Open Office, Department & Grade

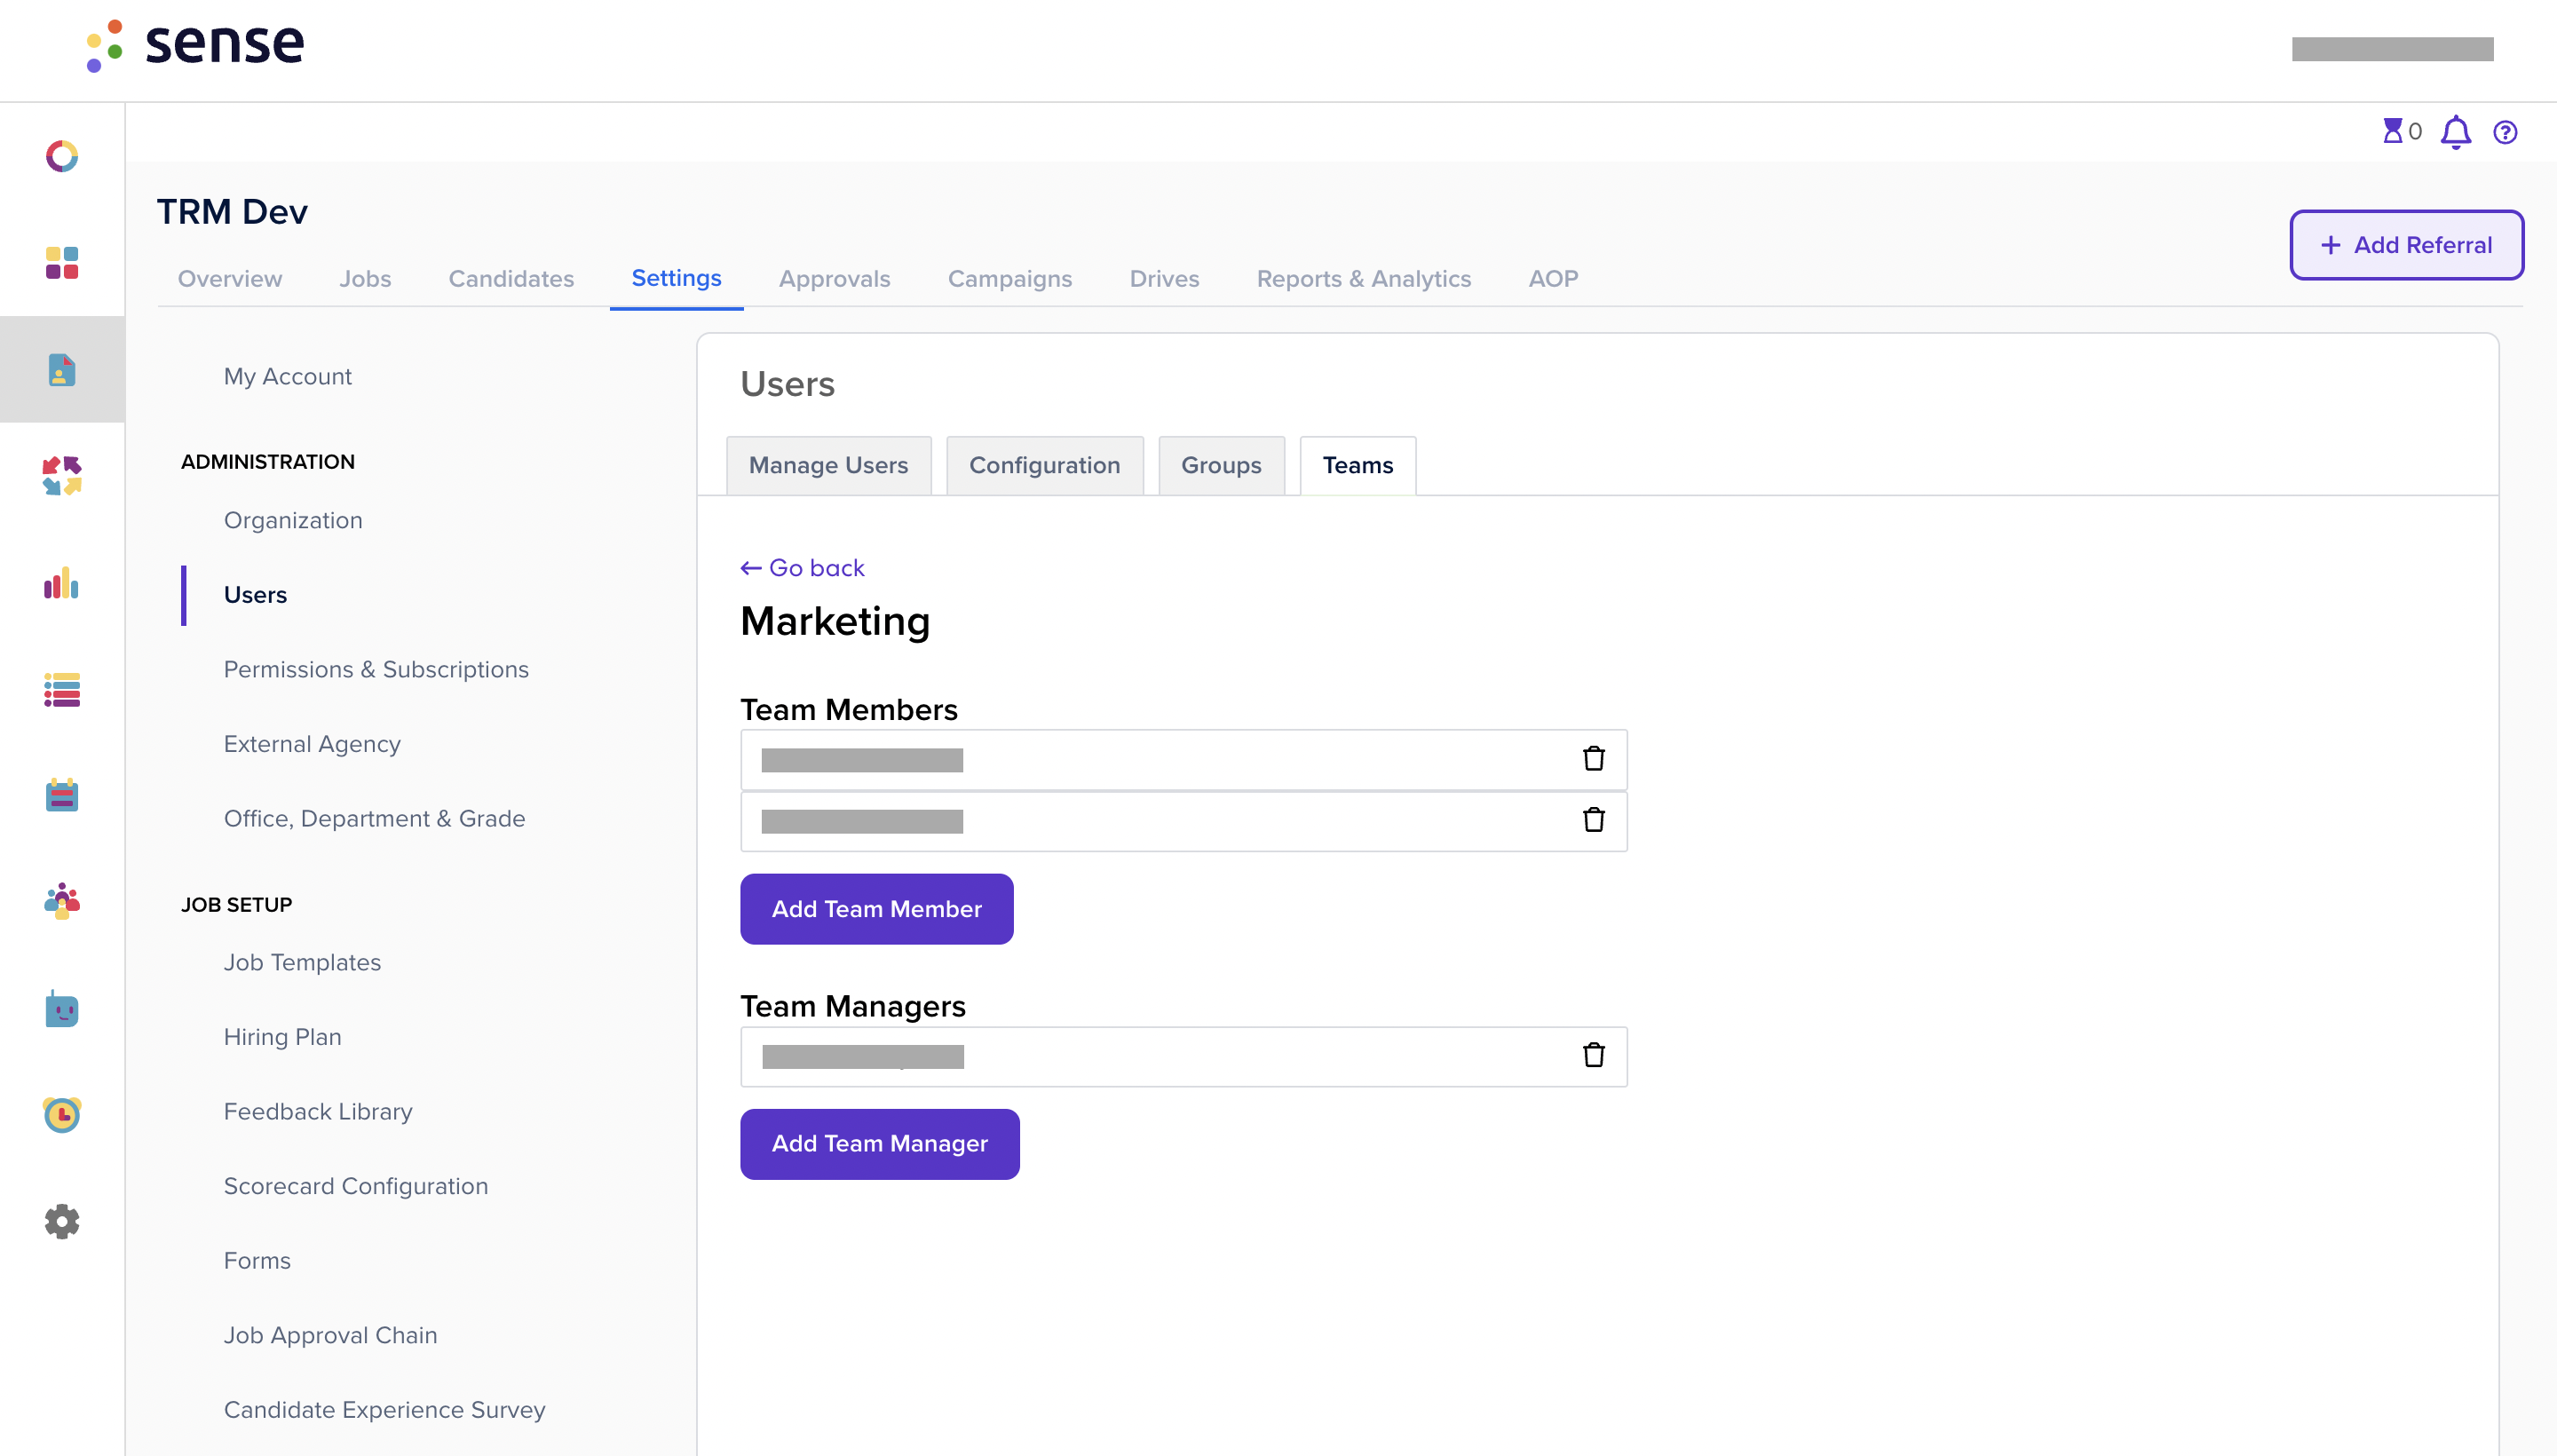pyautogui.click(x=374, y=819)
